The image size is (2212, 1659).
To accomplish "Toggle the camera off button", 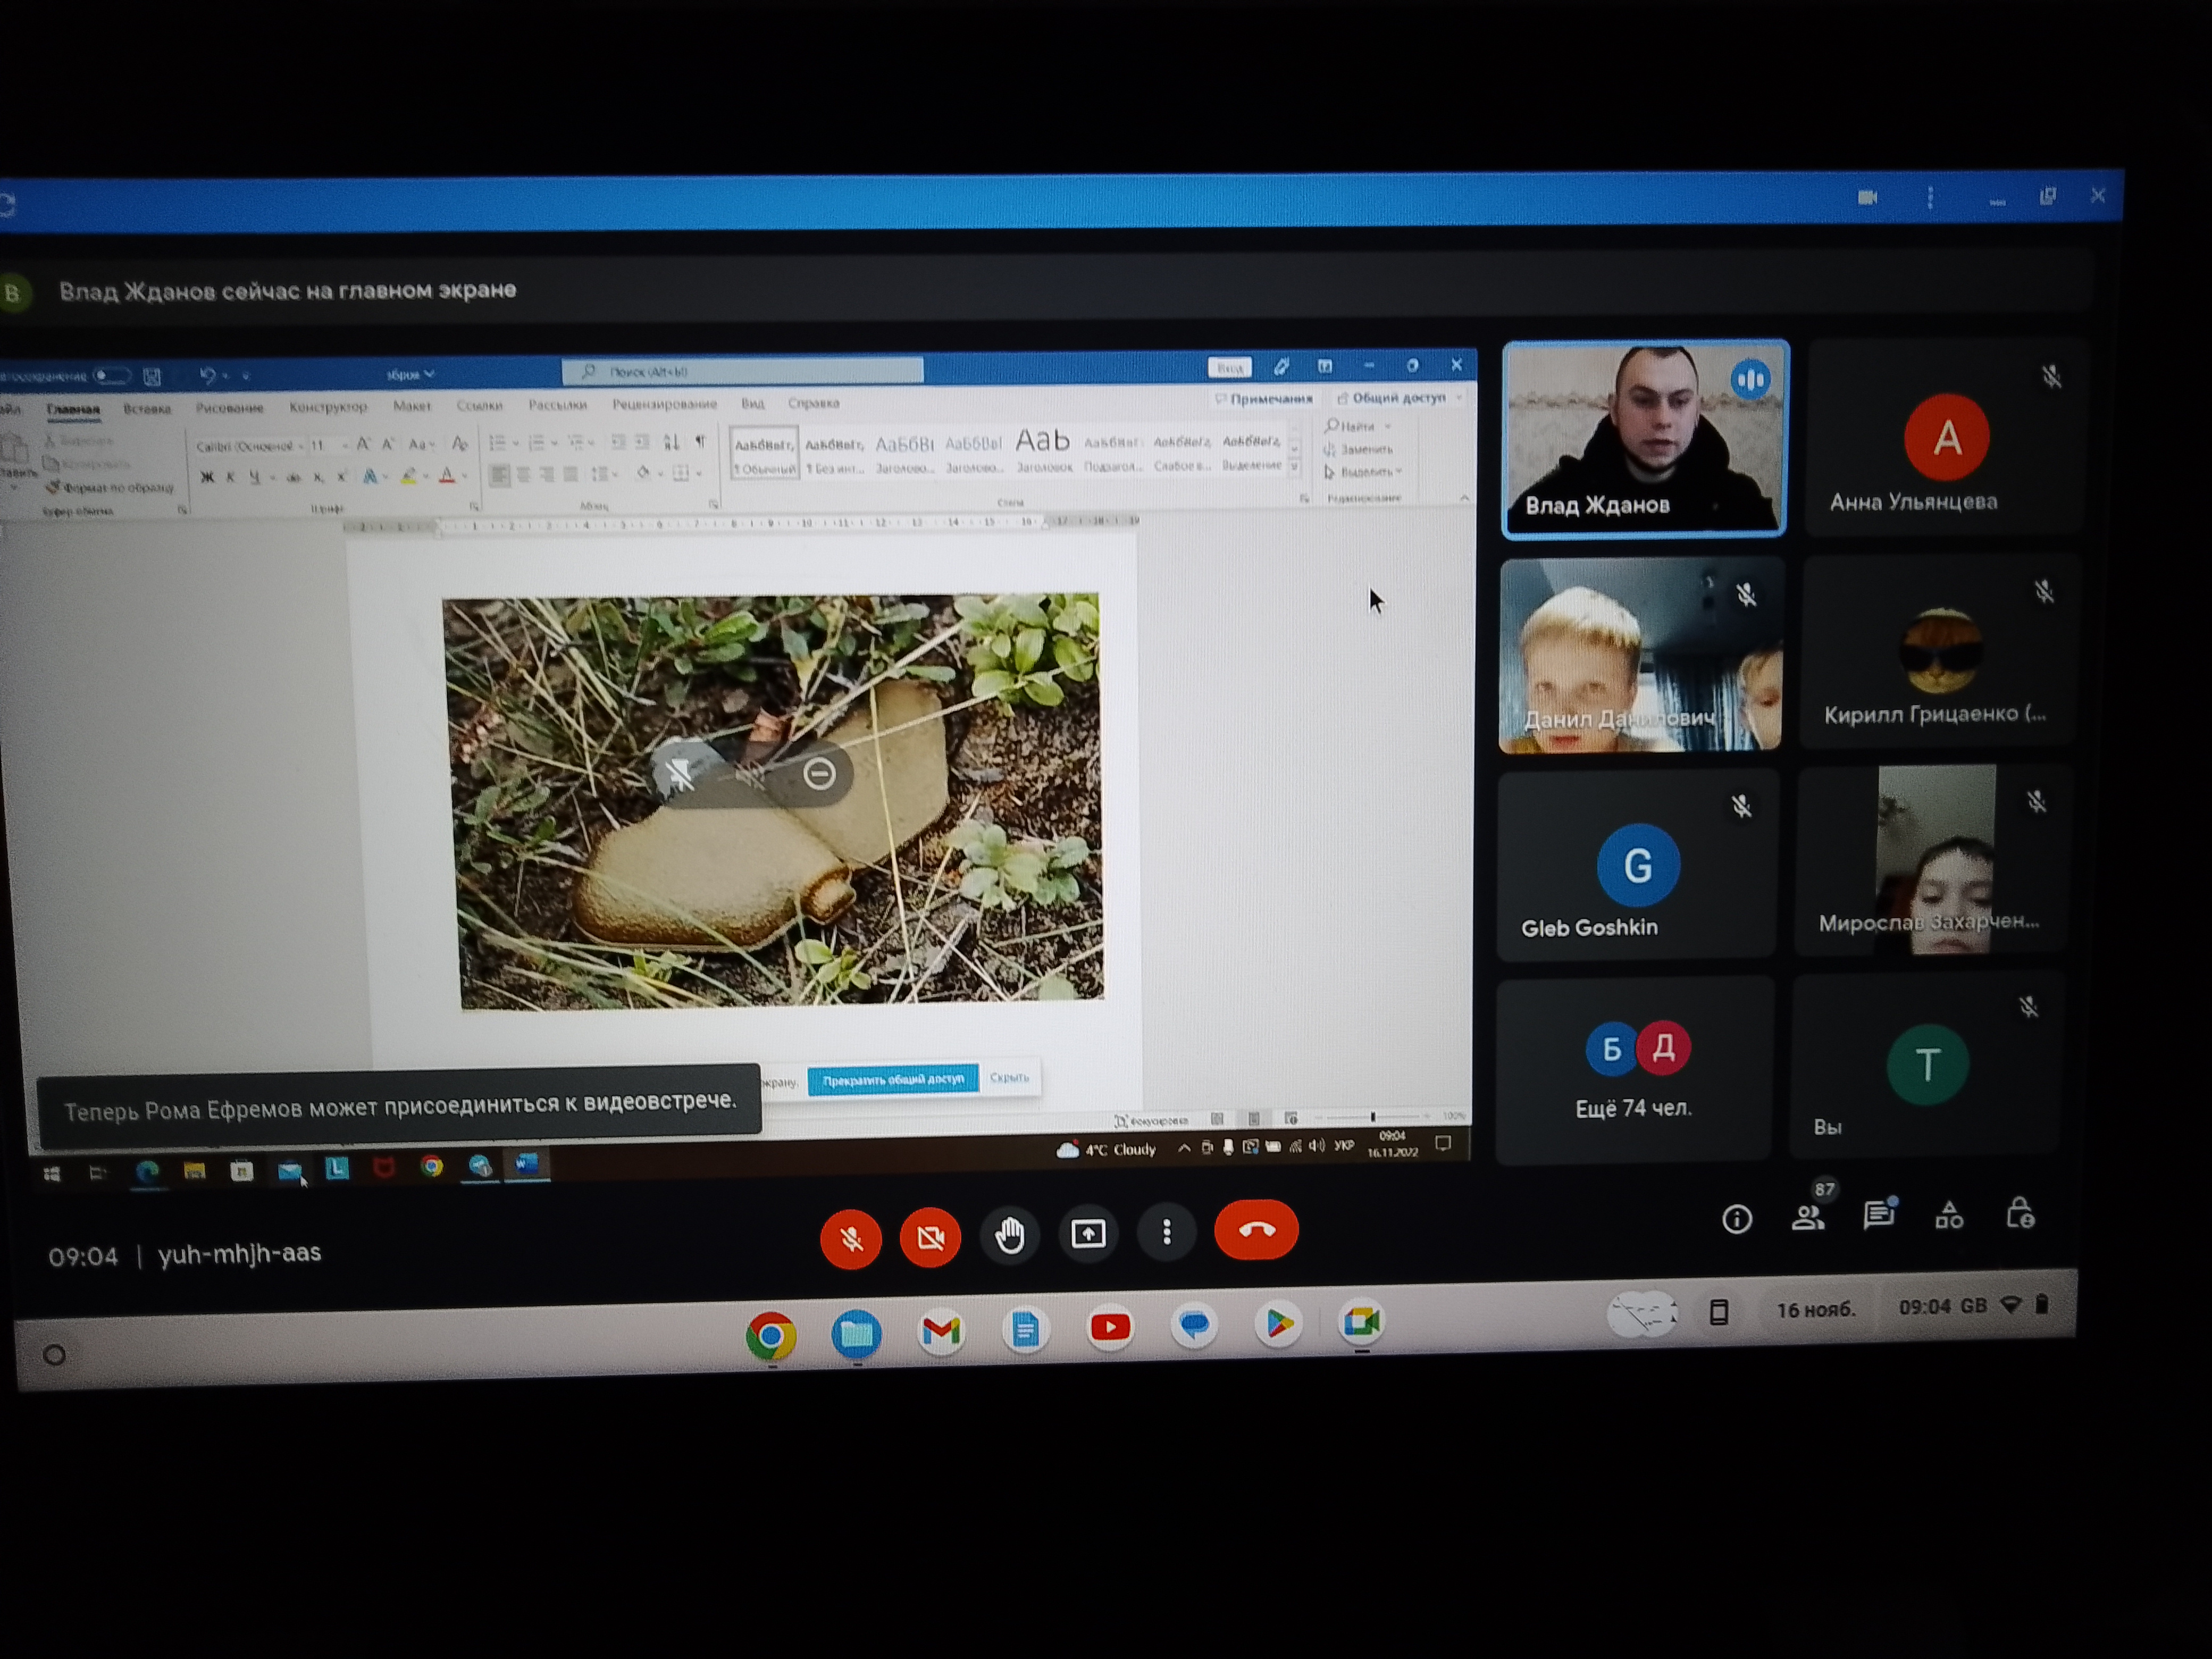I will click(x=930, y=1237).
